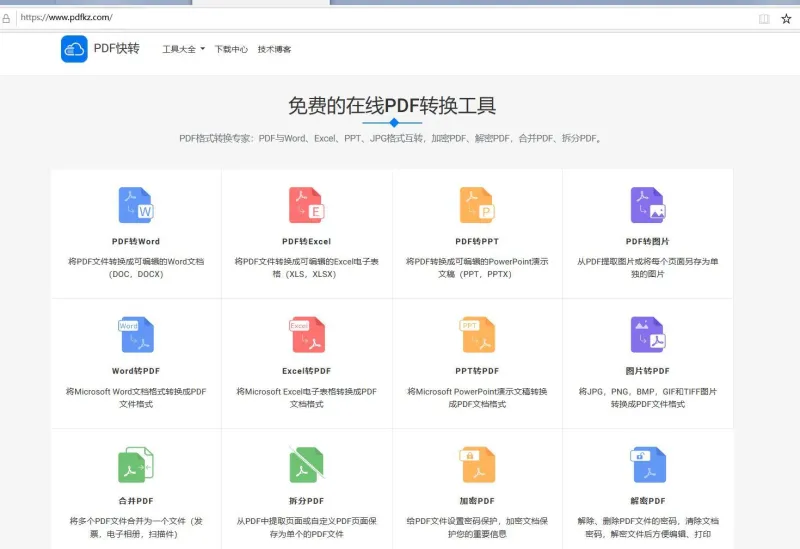Click the 拆分PDF title link
The height and width of the screenshot is (549, 800).
pos(307,501)
